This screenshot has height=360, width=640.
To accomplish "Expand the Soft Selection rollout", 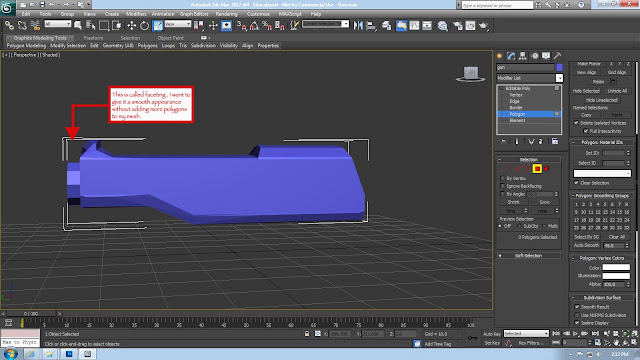I will pos(529,256).
